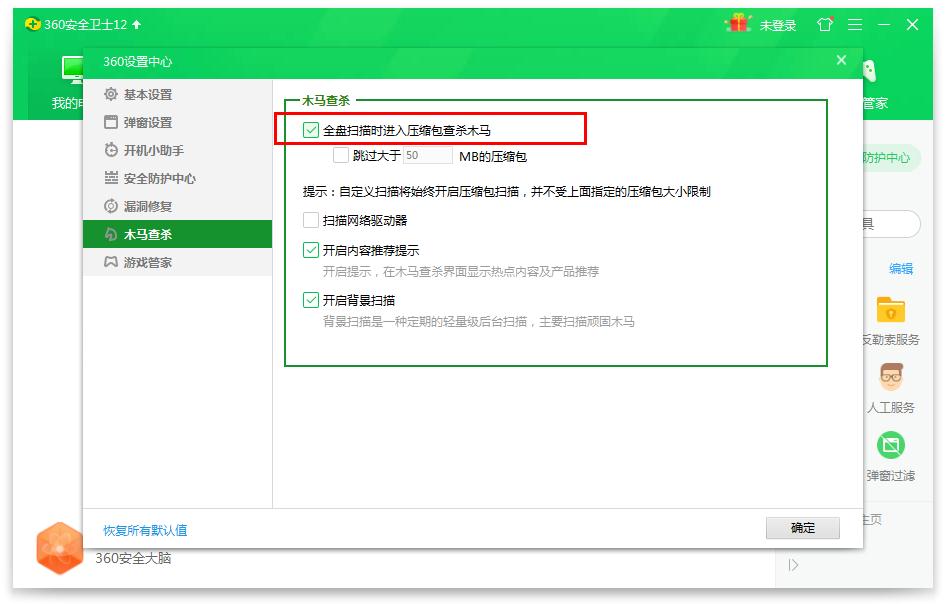Enable skipping compressed packages larger than 50MB
Screen dimensions: 946x604
click(x=338, y=157)
